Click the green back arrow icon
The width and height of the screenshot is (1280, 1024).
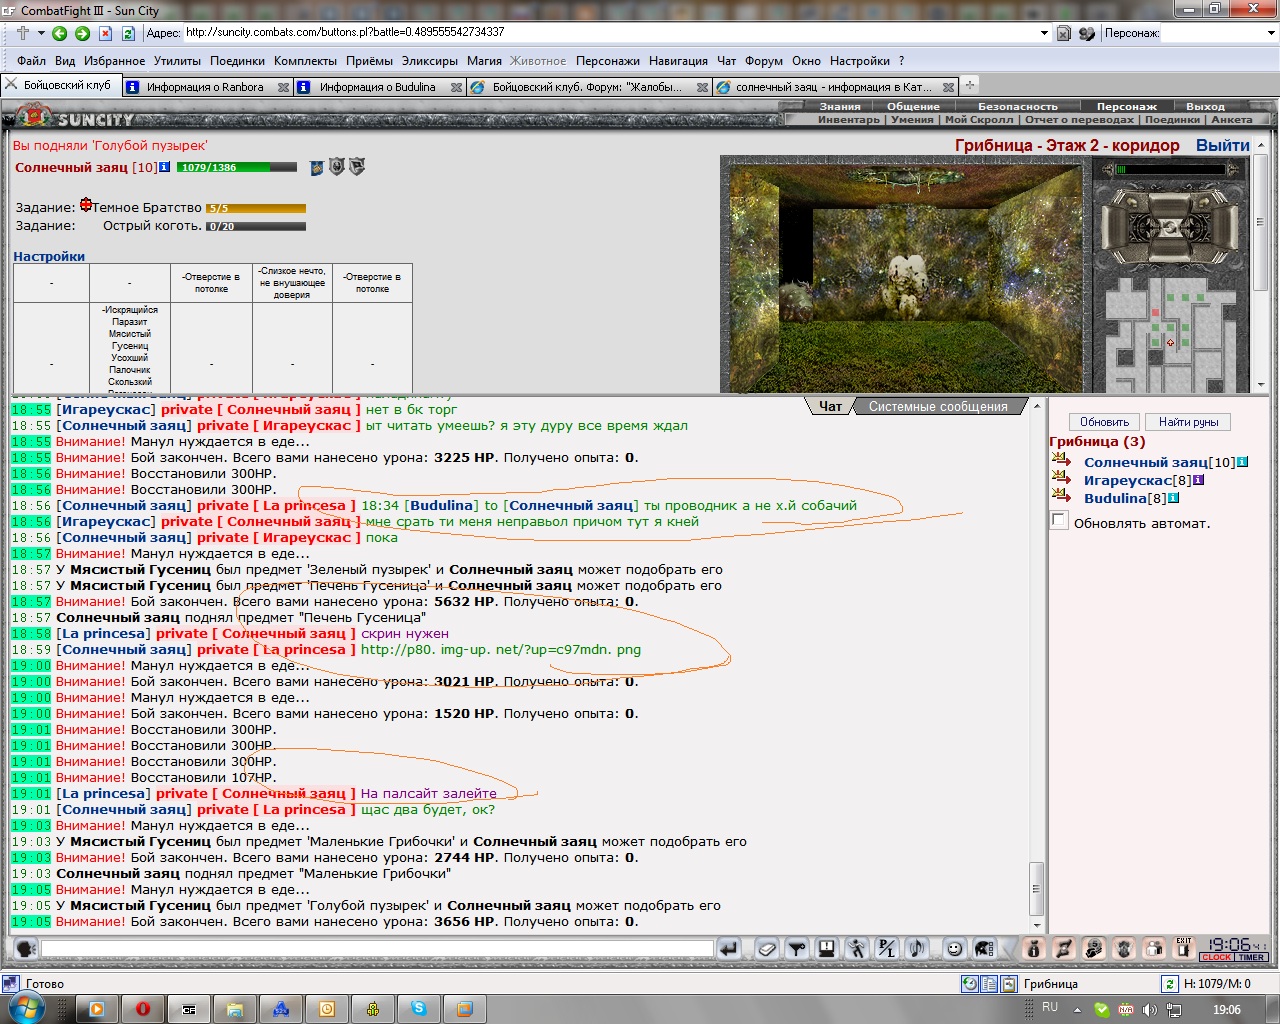pyautogui.click(x=59, y=33)
